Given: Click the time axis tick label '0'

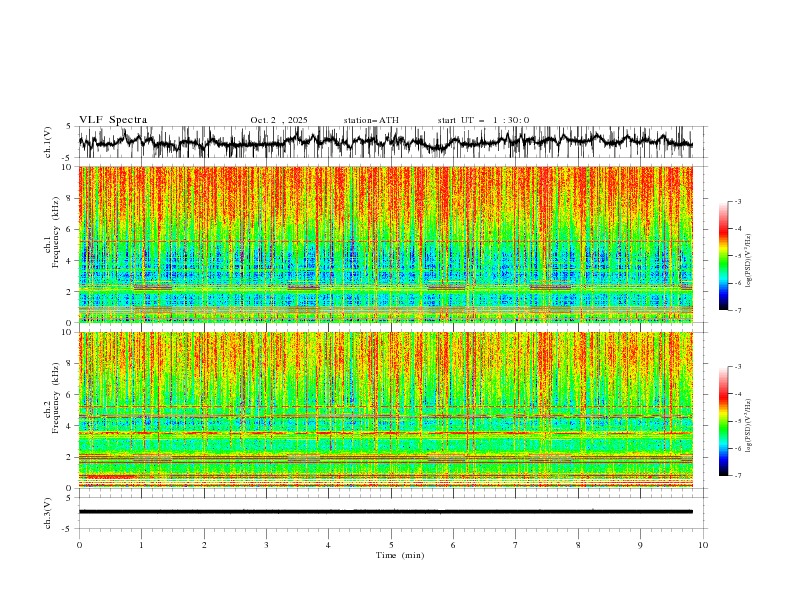Looking at the screenshot, I should click(79, 545).
